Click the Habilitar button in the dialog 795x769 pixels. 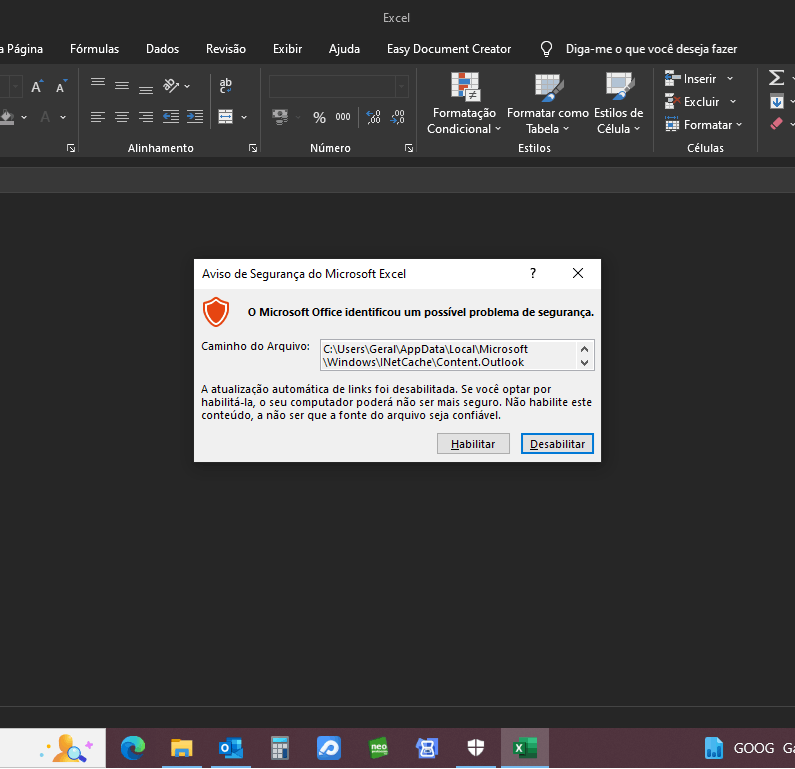473,444
